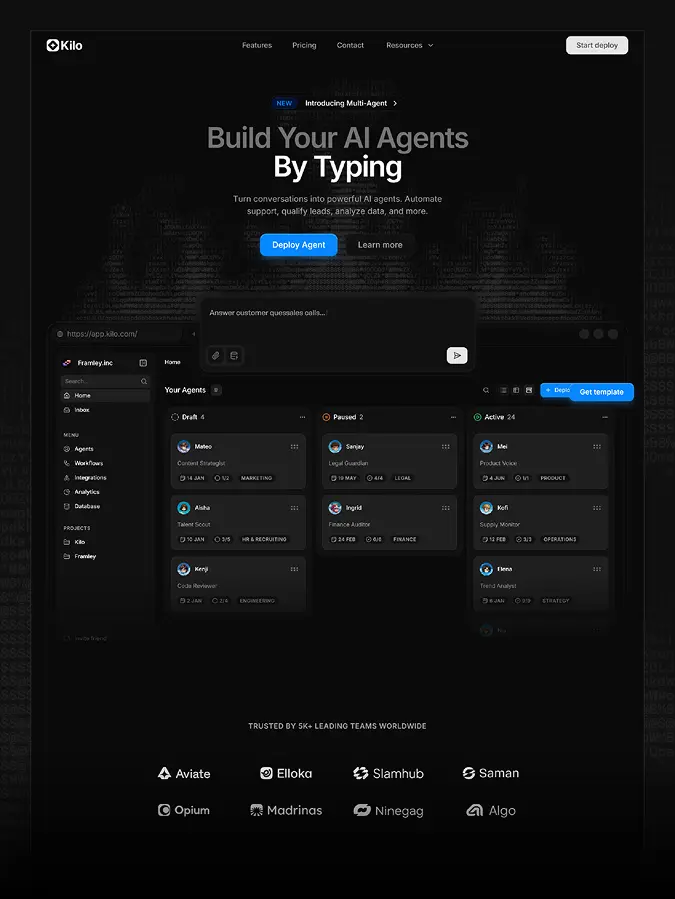Click the Algo logo
Viewport: 675px width, 899px height.
point(491,810)
